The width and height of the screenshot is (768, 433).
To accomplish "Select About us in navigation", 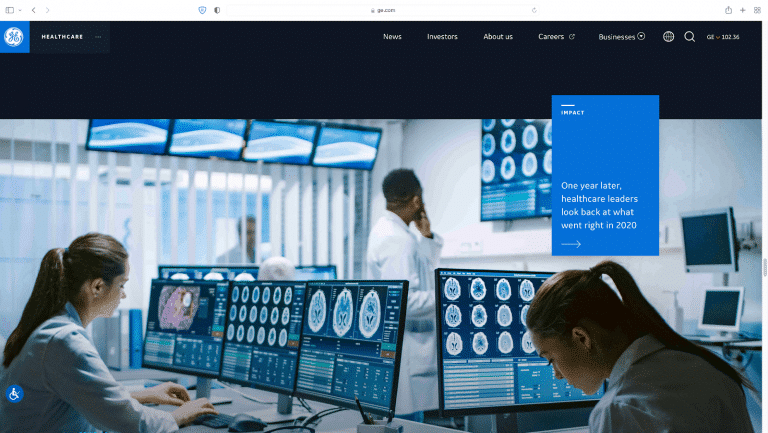I will 498,37.
